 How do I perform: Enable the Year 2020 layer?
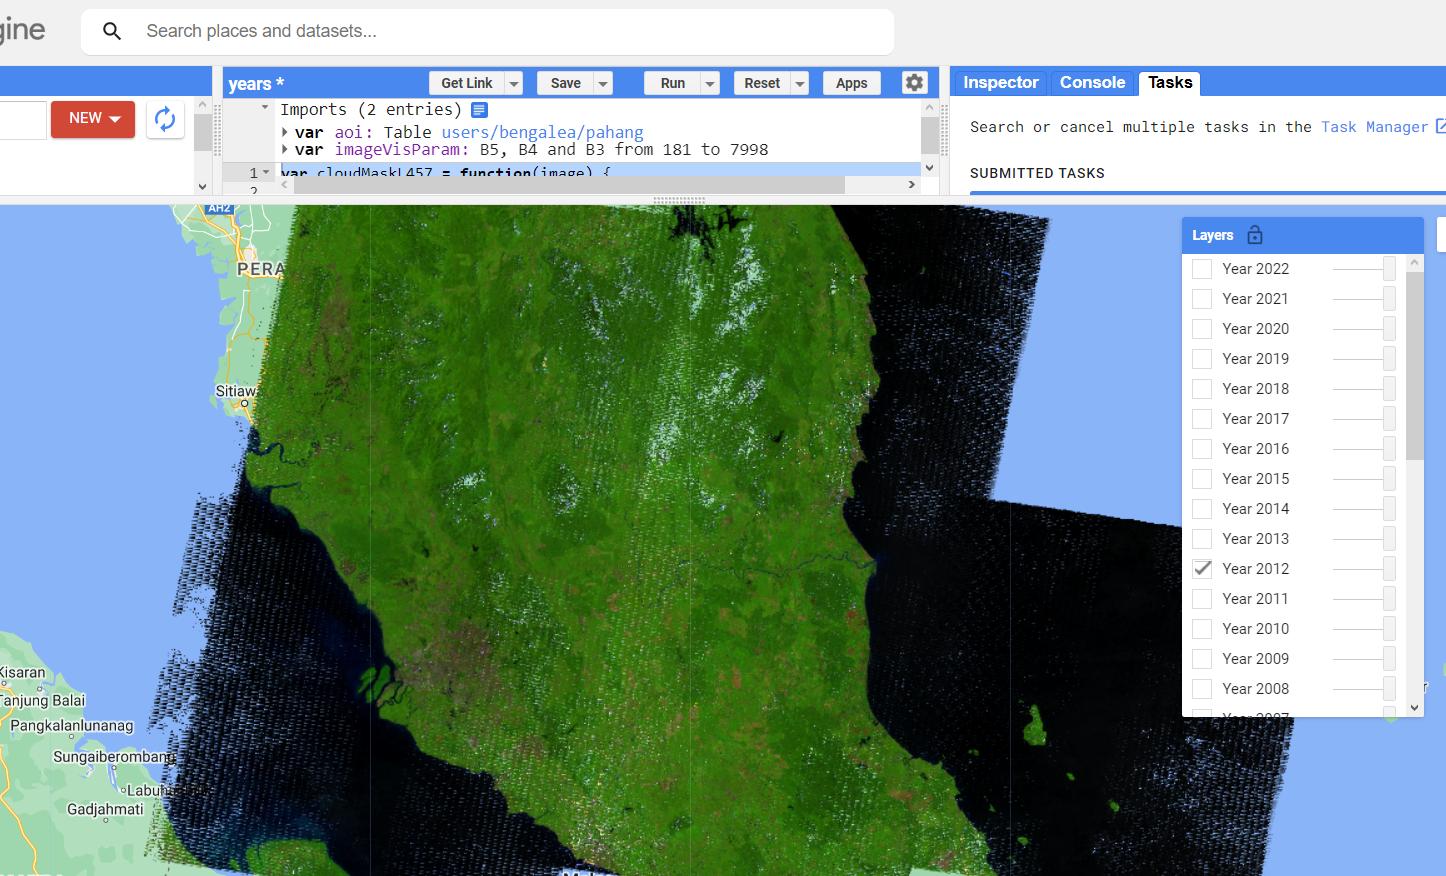(x=1202, y=329)
